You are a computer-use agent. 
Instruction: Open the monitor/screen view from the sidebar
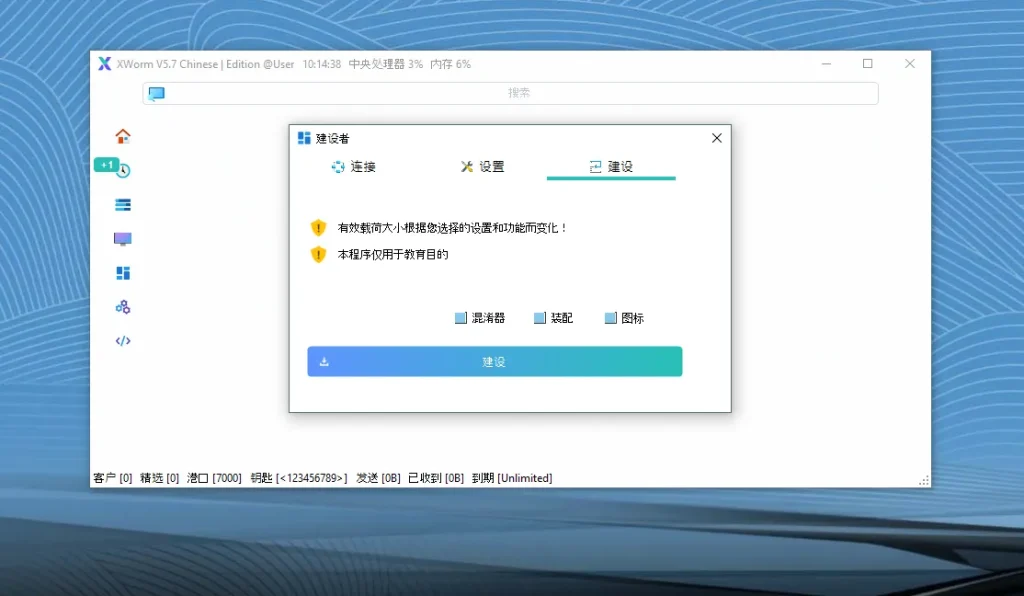[122, 238]
